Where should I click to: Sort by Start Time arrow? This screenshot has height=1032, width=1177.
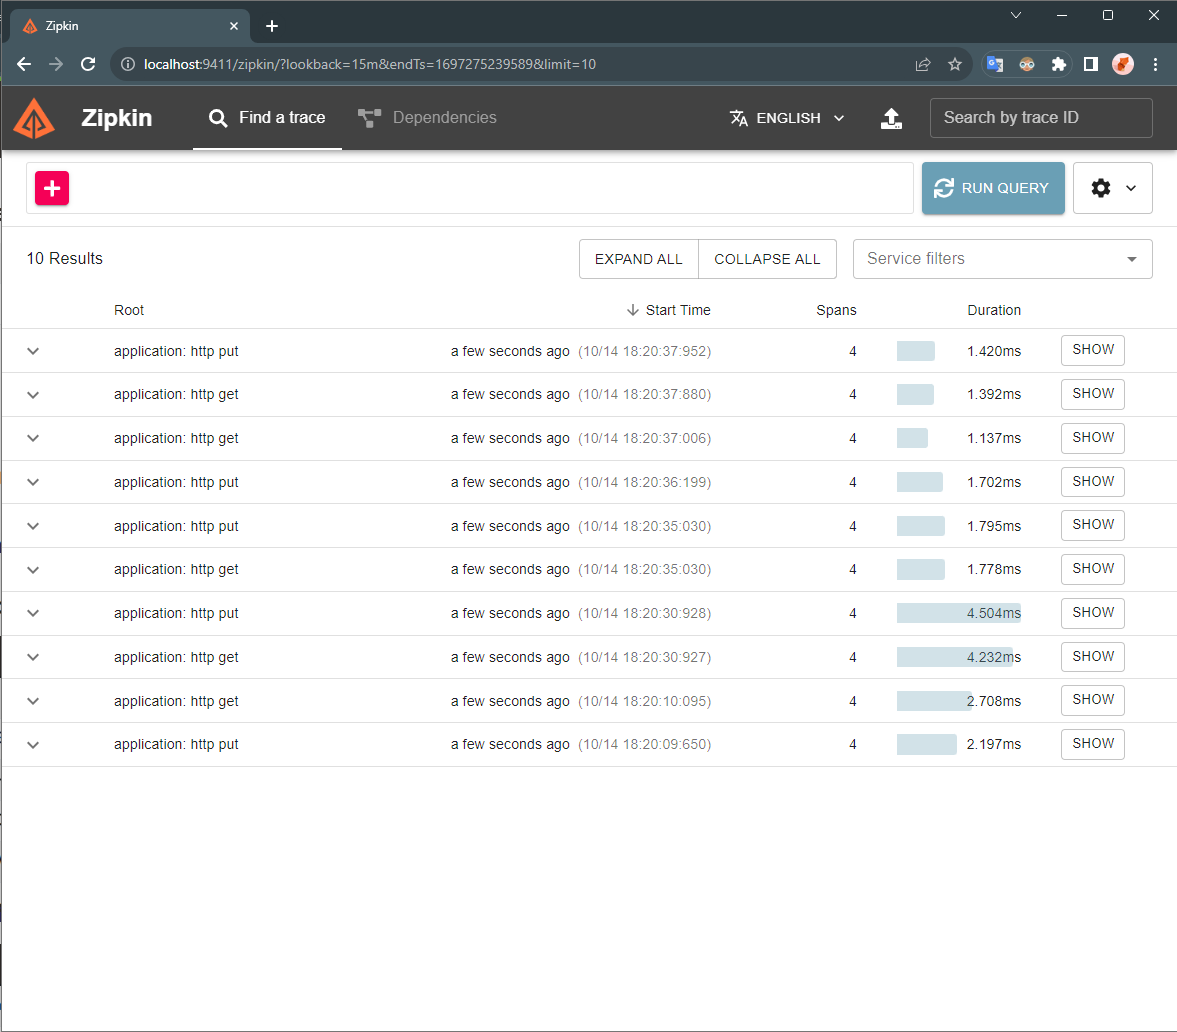pos(633,310)
